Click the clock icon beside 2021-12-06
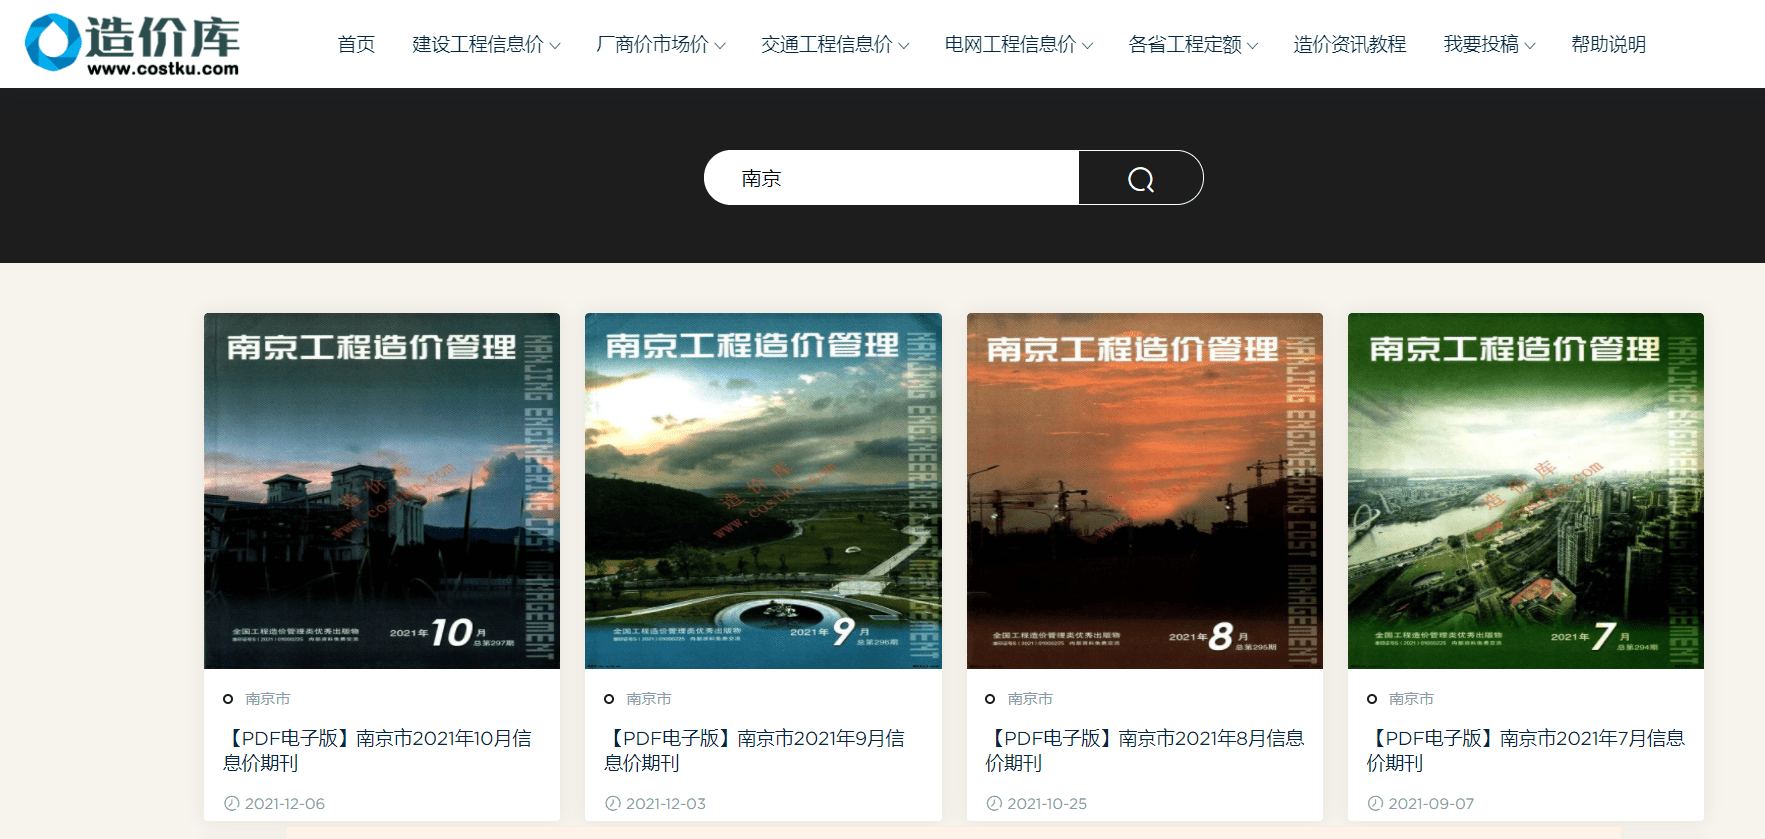The height and width of the screenshot is (839, 1765). point(232,803)
